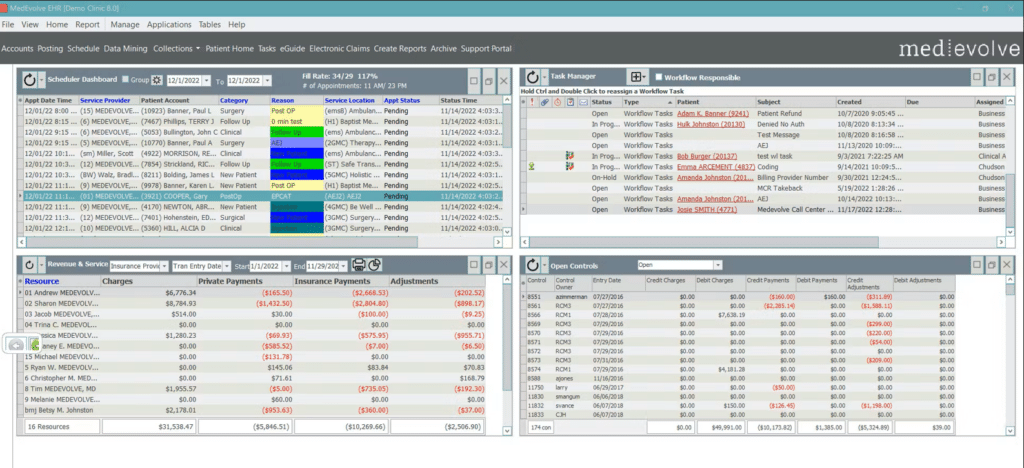Open the Insurance Provider dropdown

[164, 266]
